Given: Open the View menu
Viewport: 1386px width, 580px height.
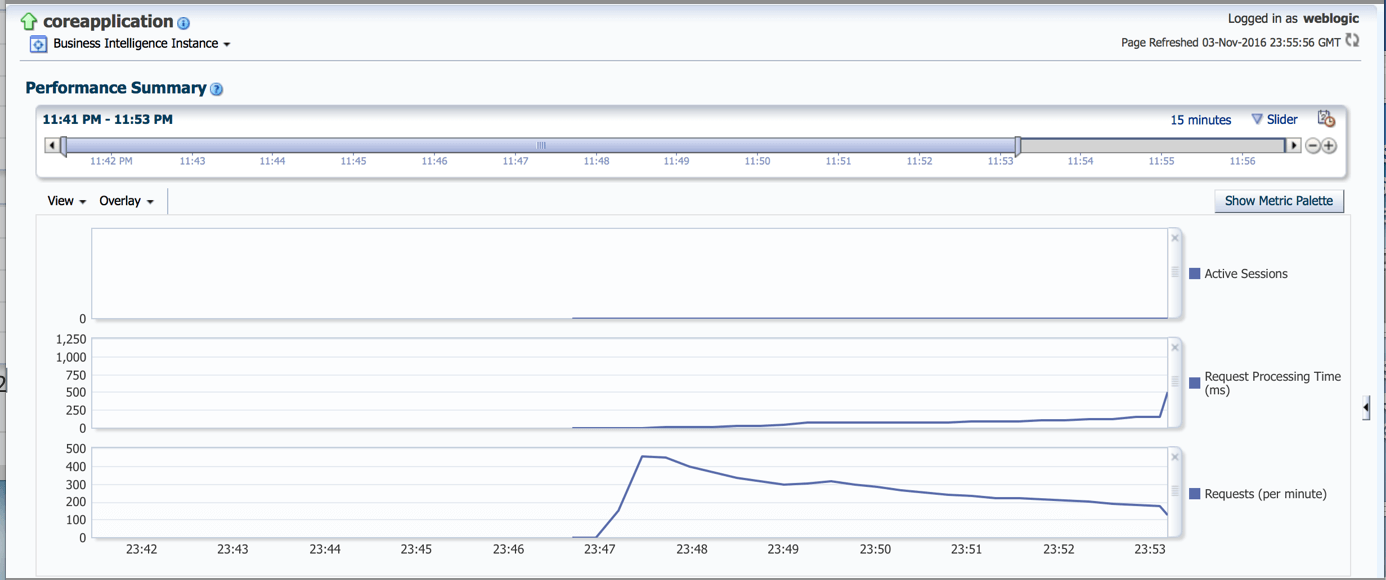Looking at the screenshot, I should coord(66,201).
